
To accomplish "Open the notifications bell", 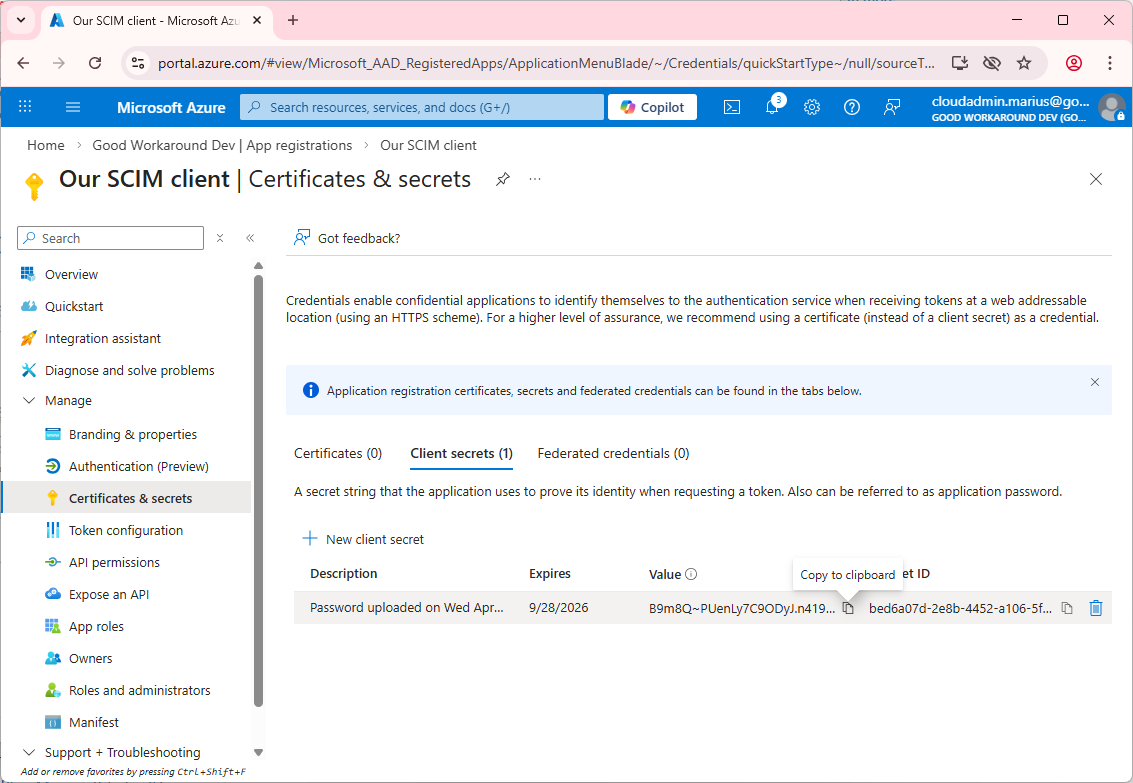I will coord(772,107).
